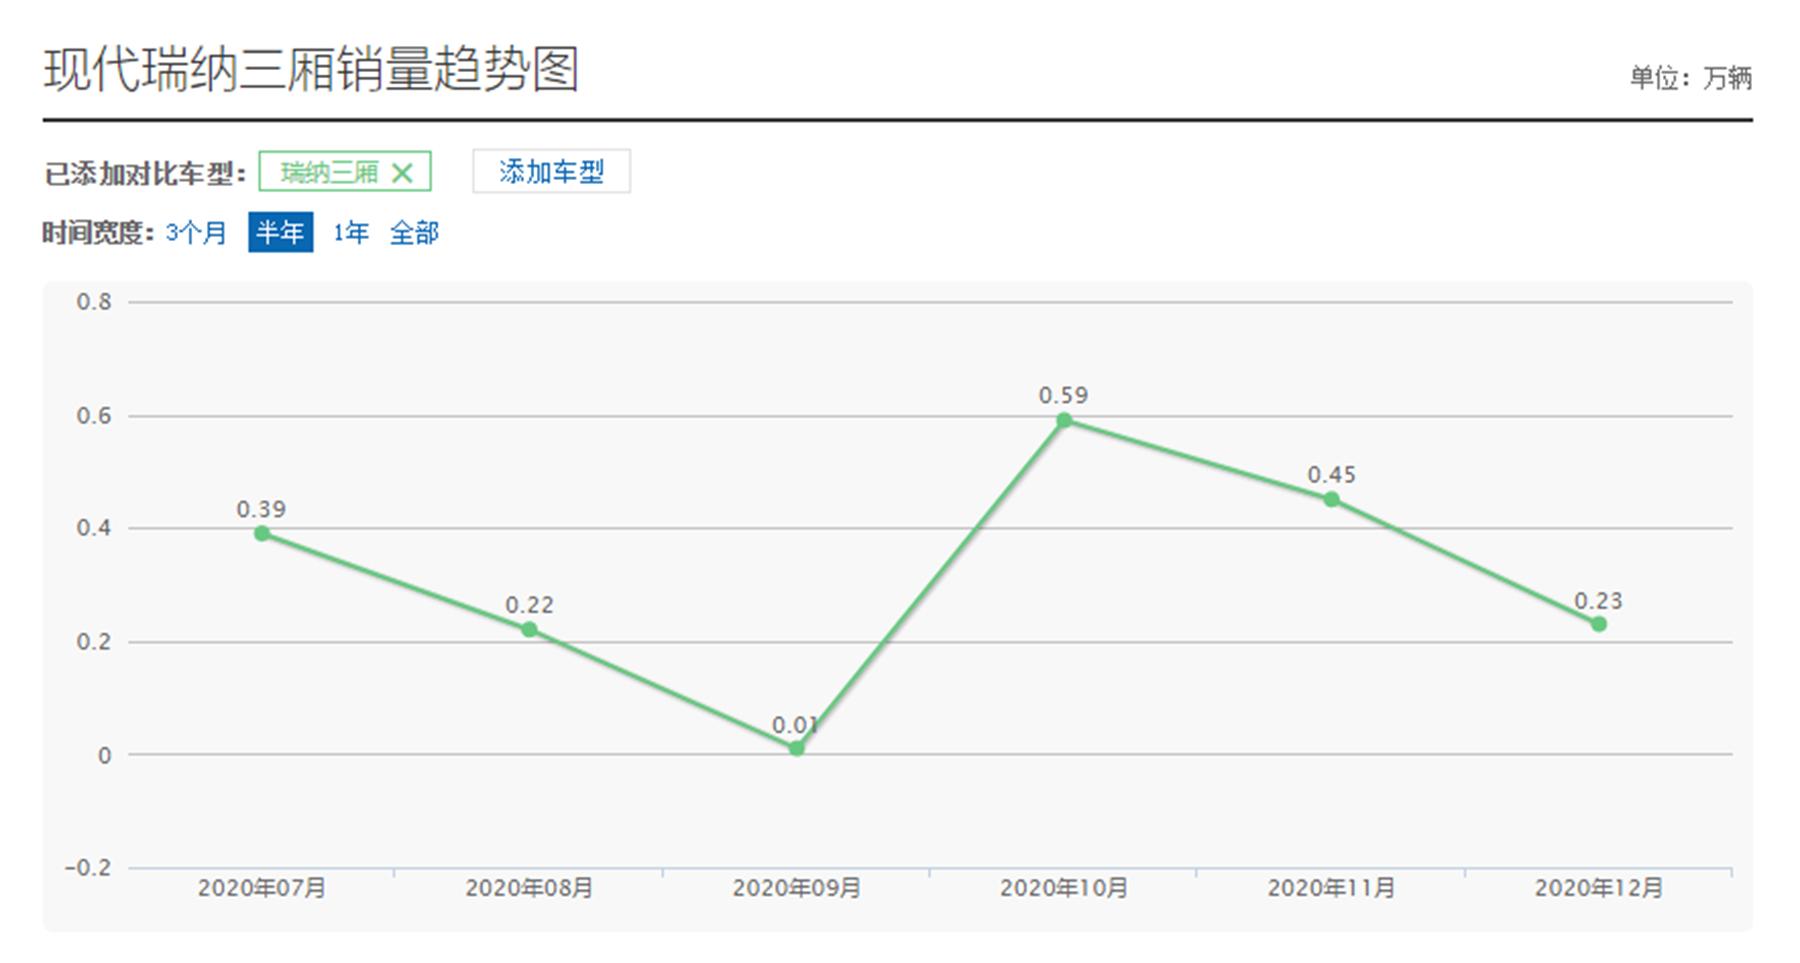
Task: Click the August data point showing 0.22
Action: click(528, 629)
